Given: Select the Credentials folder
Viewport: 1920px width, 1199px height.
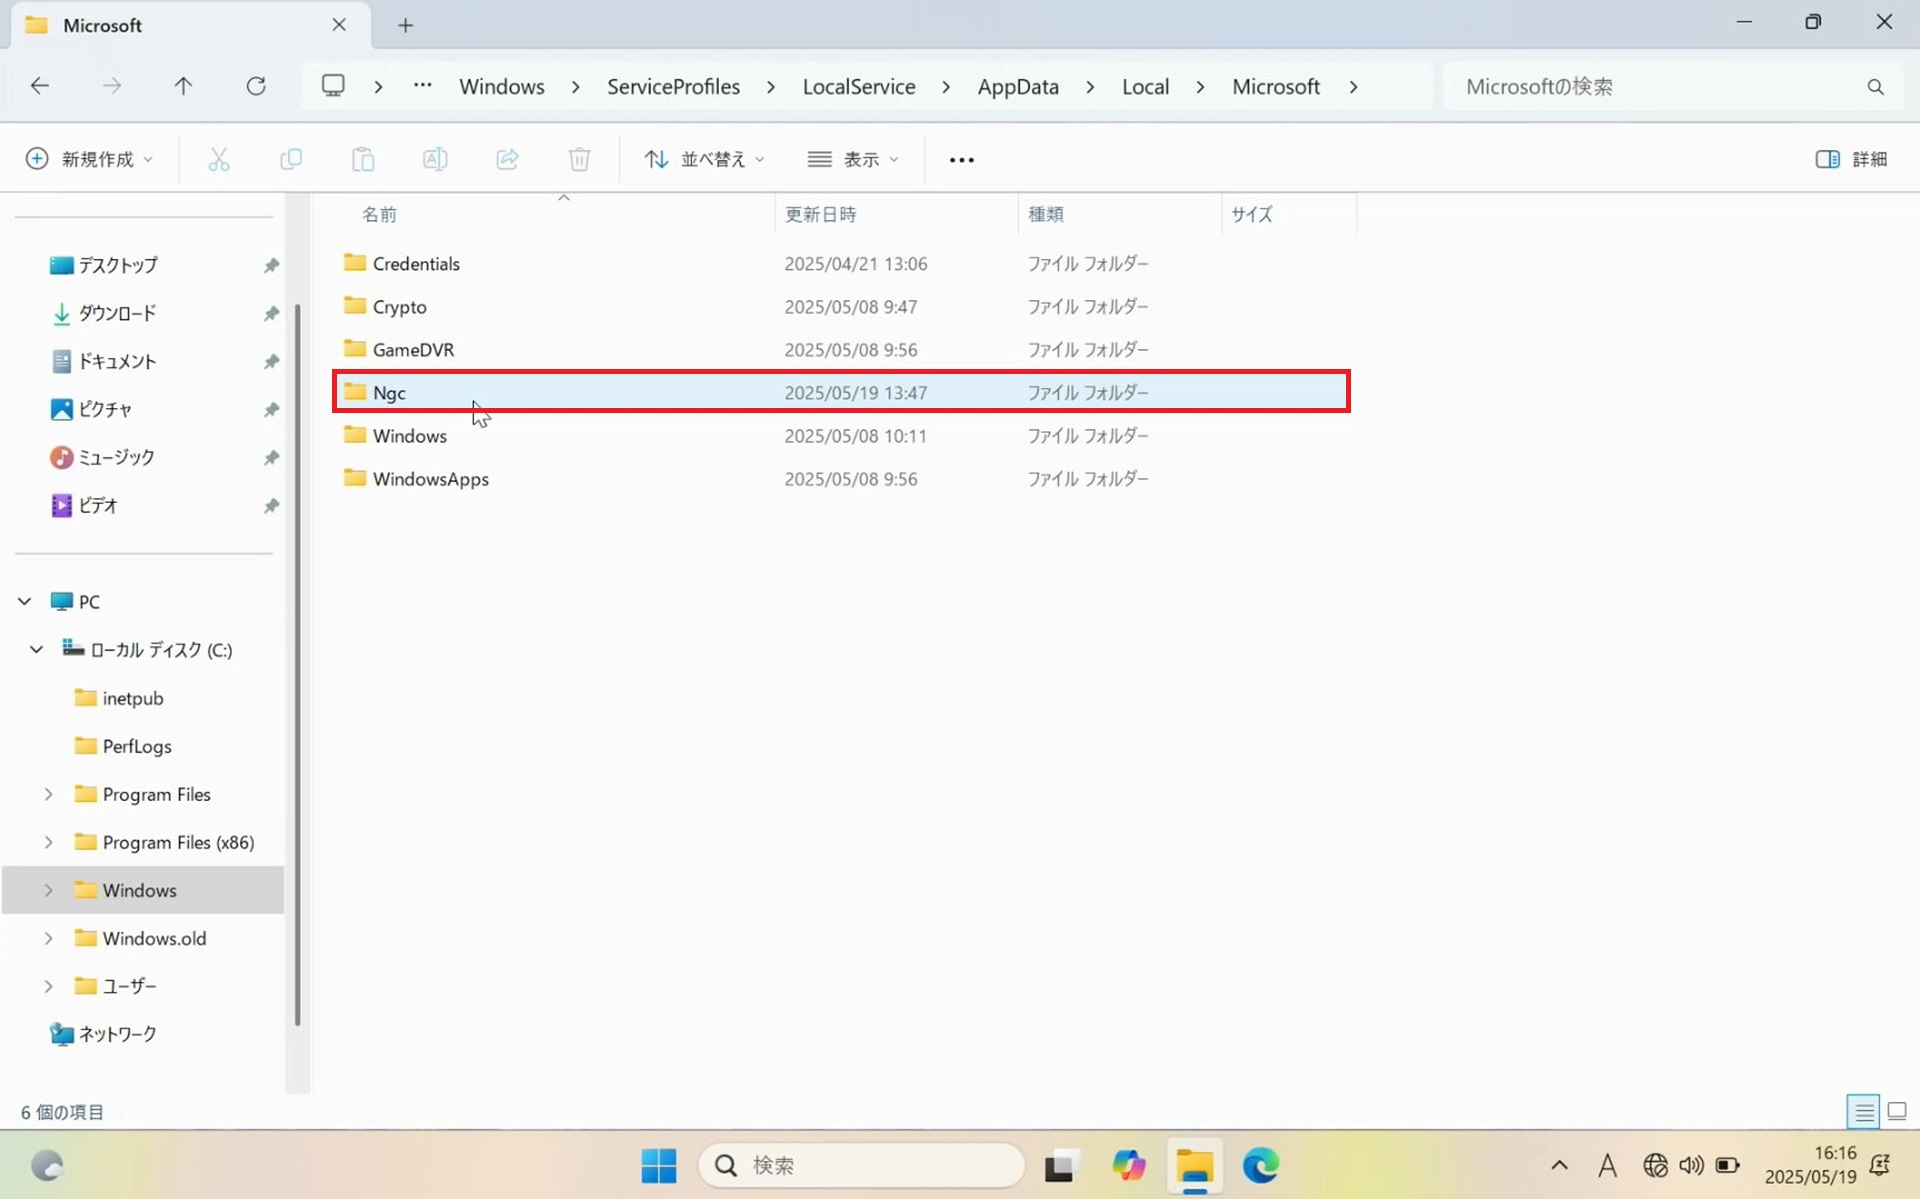Looking at the screenshot, I should coord(416,264).
